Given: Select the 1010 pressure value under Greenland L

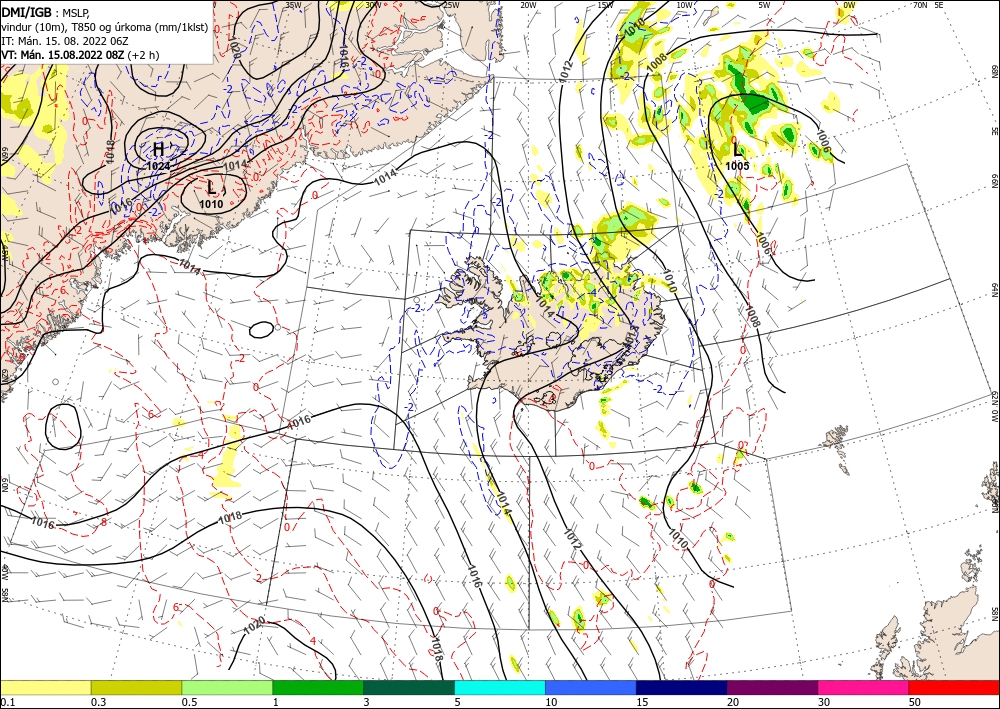Looking at the screenshot, I should click(x=211, y=204).
